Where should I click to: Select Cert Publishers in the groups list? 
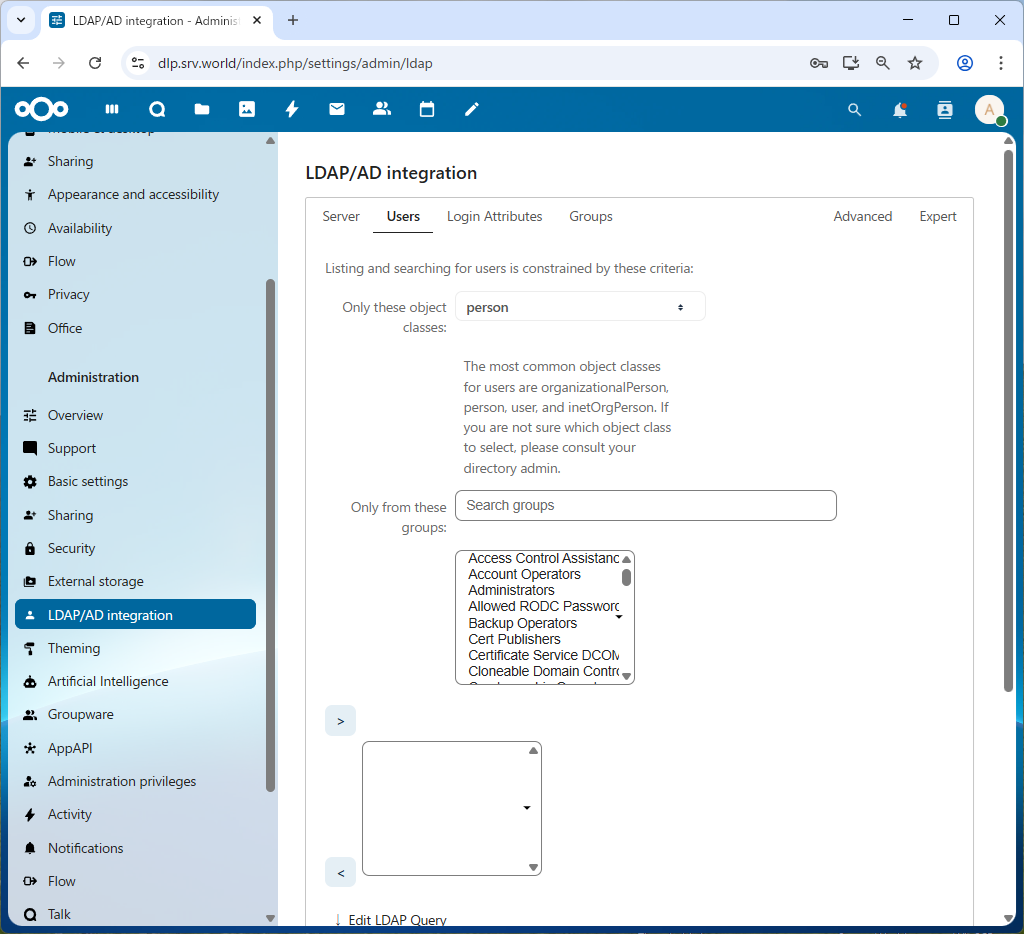[514, 639]
